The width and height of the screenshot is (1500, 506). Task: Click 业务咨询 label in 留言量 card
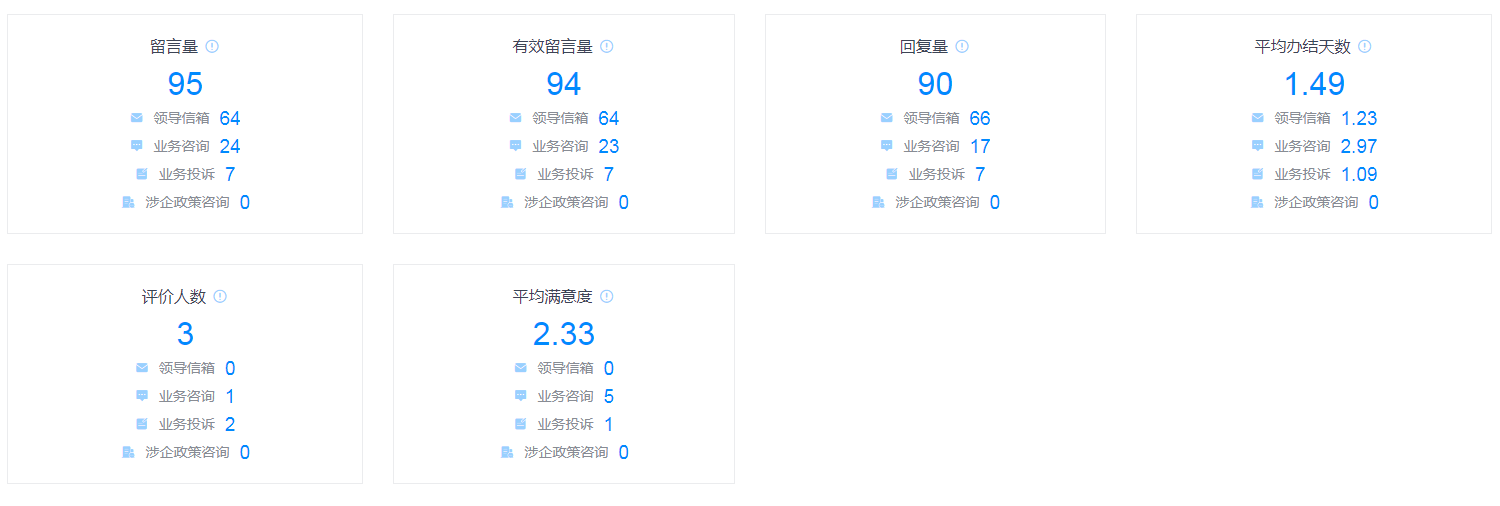pos(181,146)
